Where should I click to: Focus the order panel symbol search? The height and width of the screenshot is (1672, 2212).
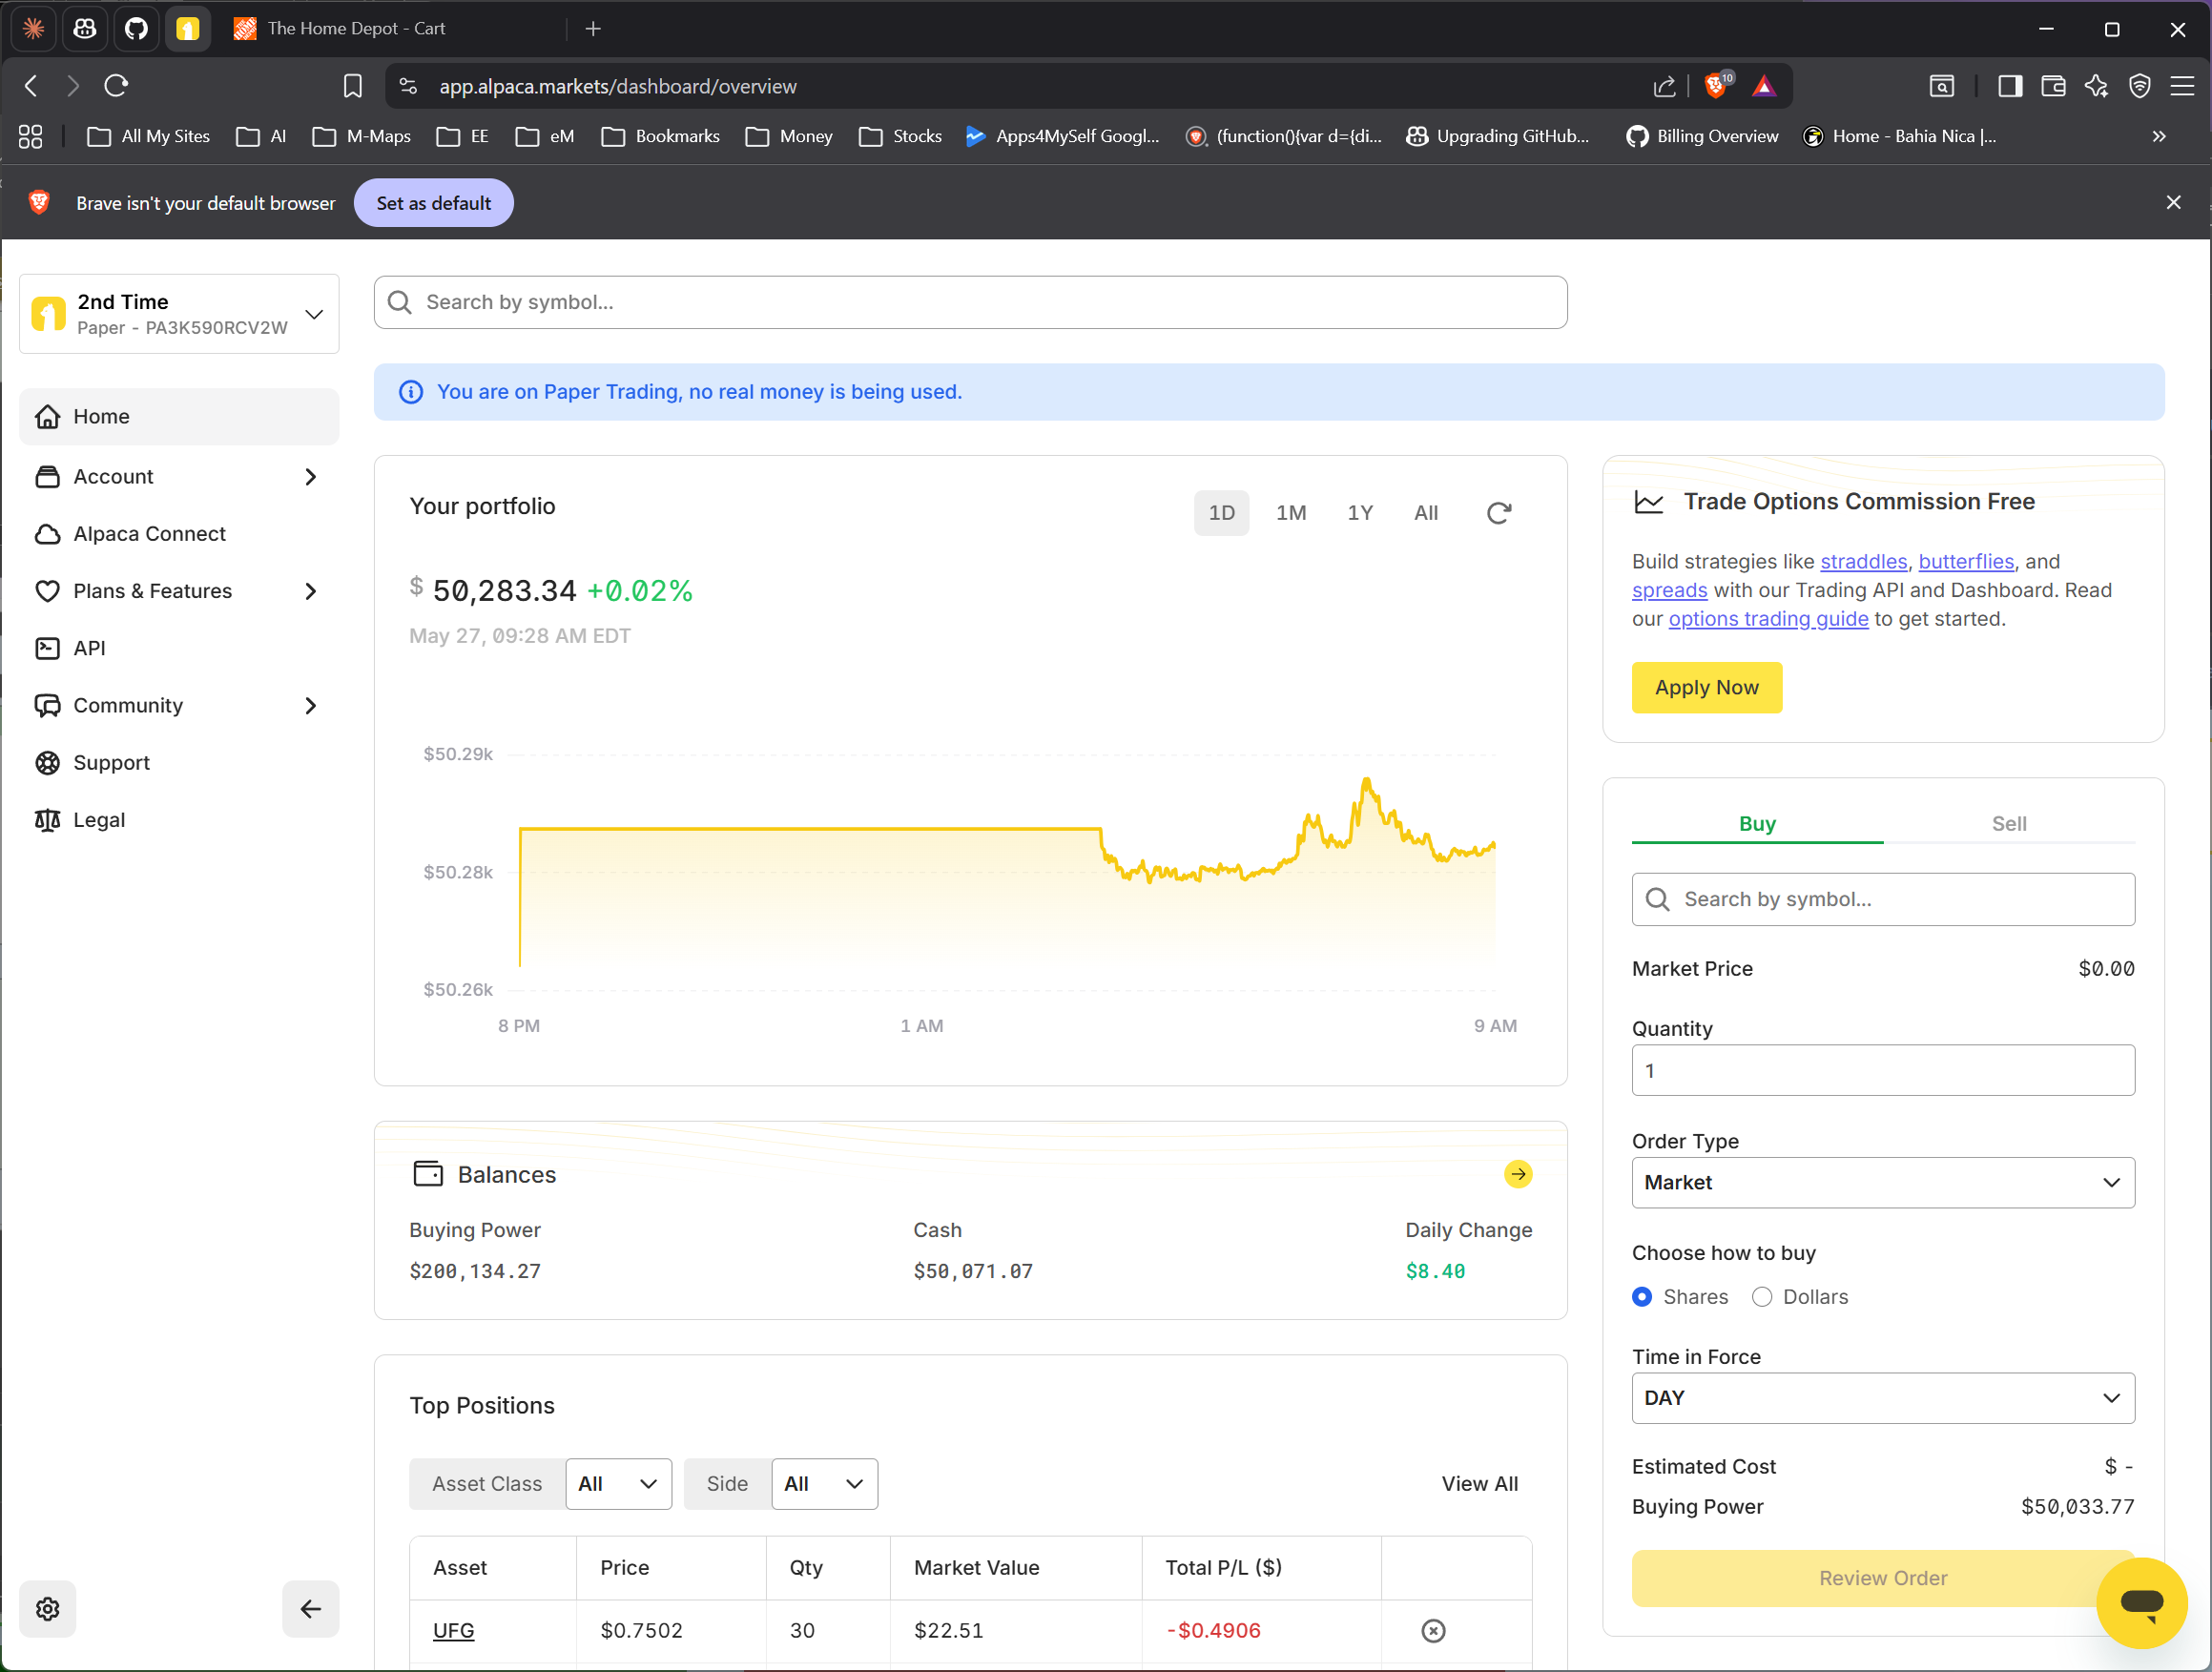pos(1883,899)
